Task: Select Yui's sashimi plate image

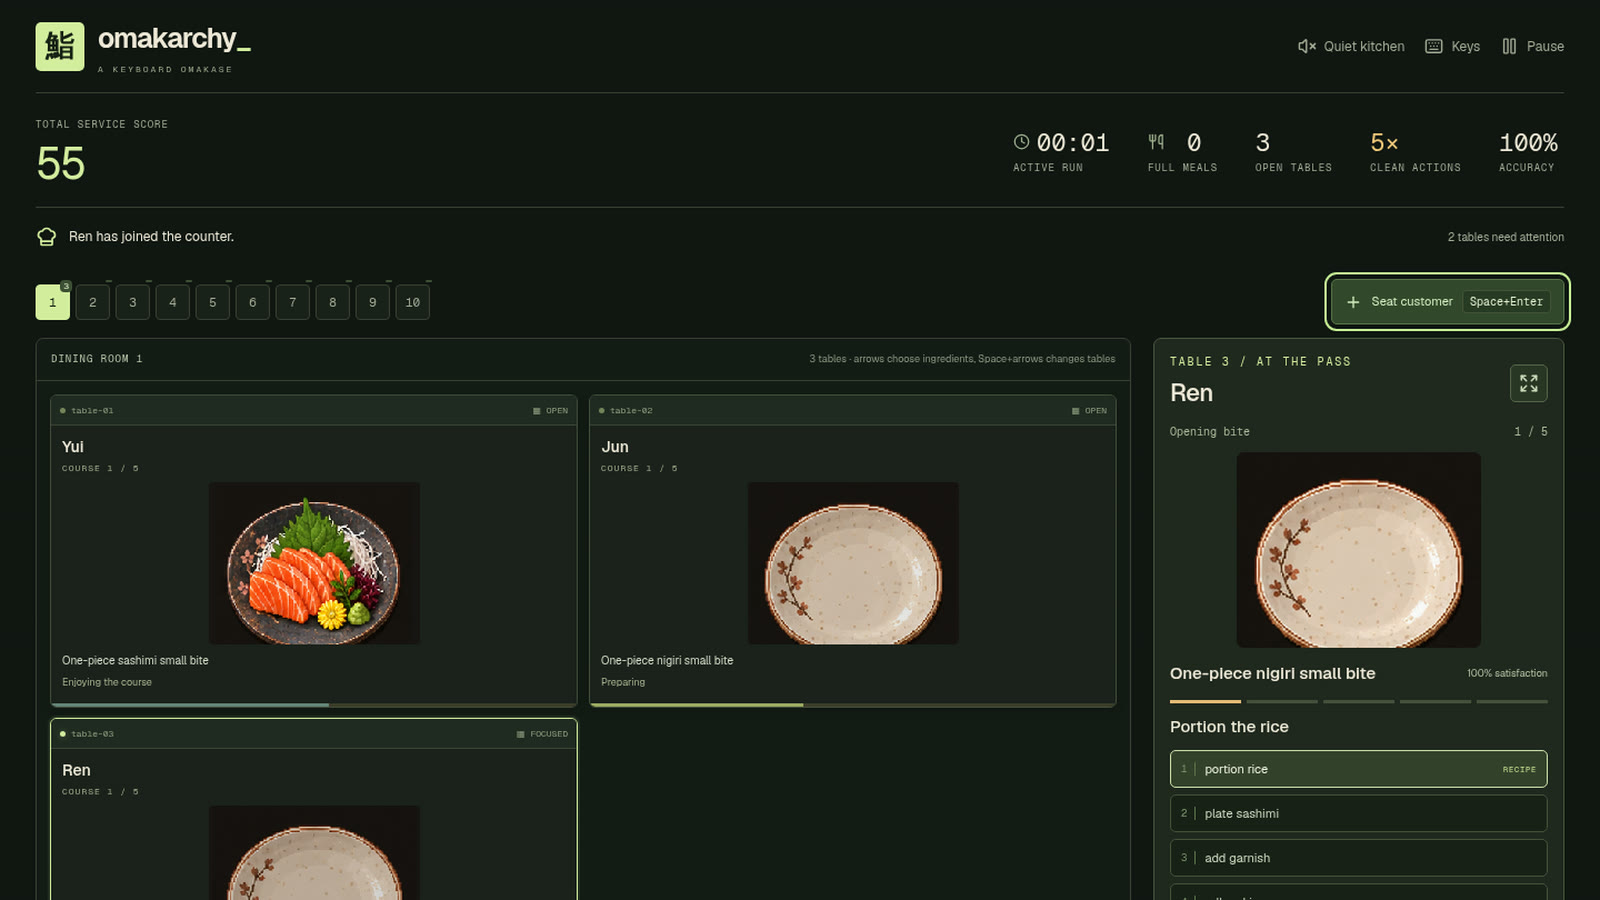Action: (314, 563)
